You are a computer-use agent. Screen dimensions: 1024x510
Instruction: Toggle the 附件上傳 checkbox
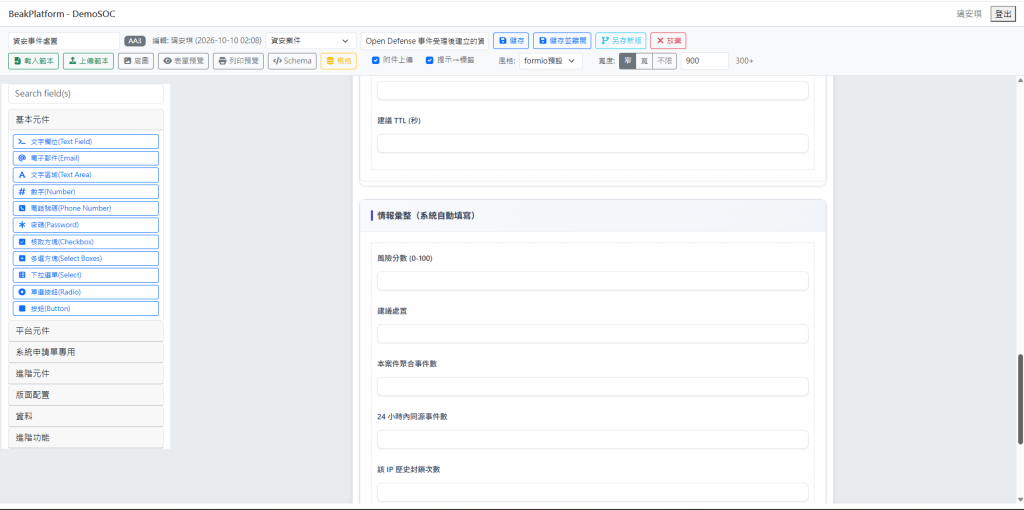(376, 60)
